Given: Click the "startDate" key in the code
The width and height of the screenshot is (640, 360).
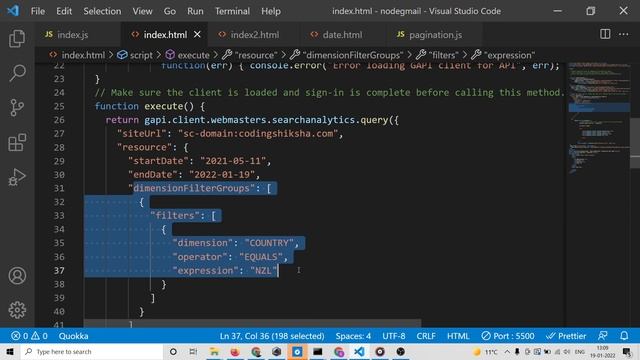Looking at the screenshot, I should pyautogui.click(x=158, y=161).
